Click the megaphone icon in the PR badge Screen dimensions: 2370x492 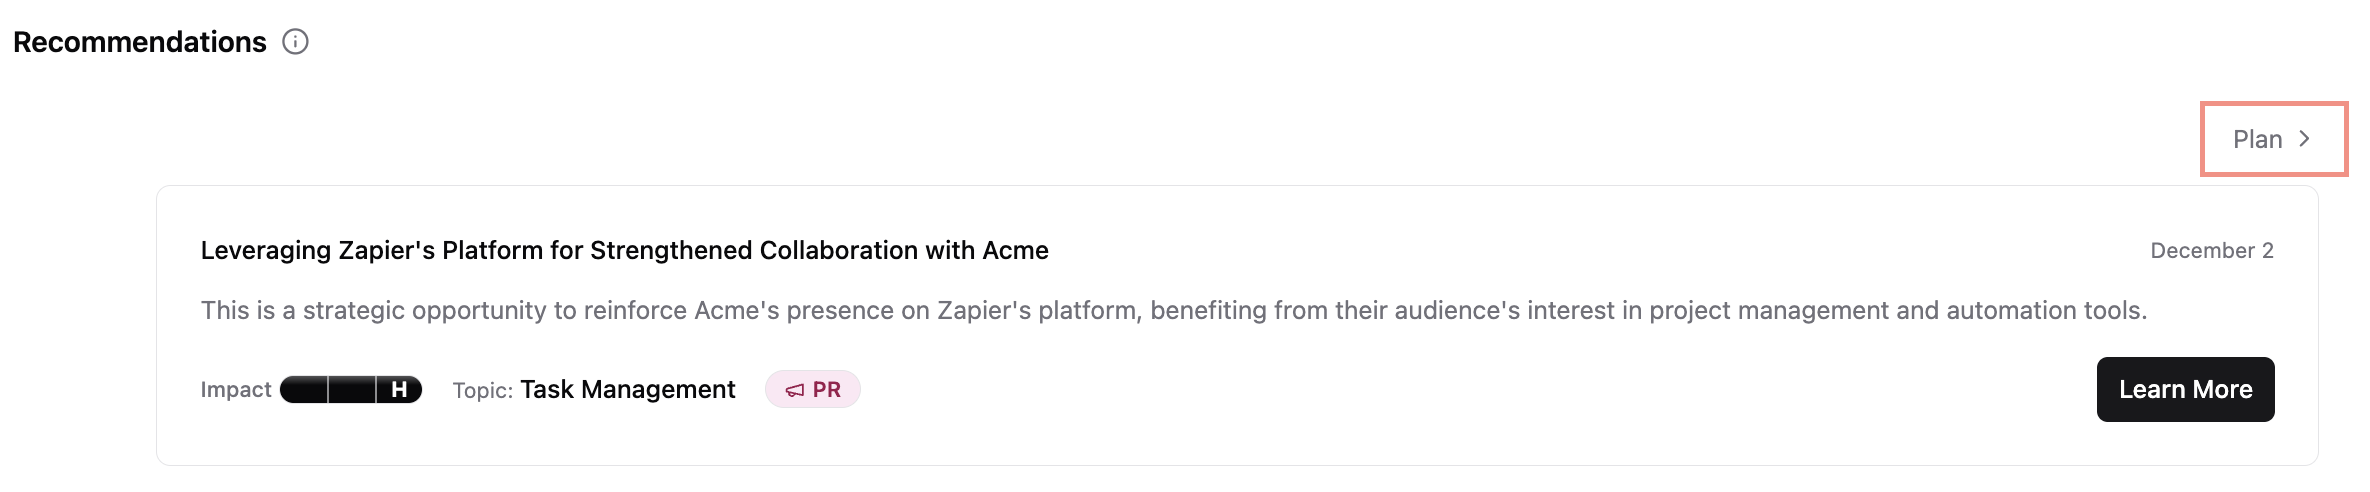click(795, 390)
